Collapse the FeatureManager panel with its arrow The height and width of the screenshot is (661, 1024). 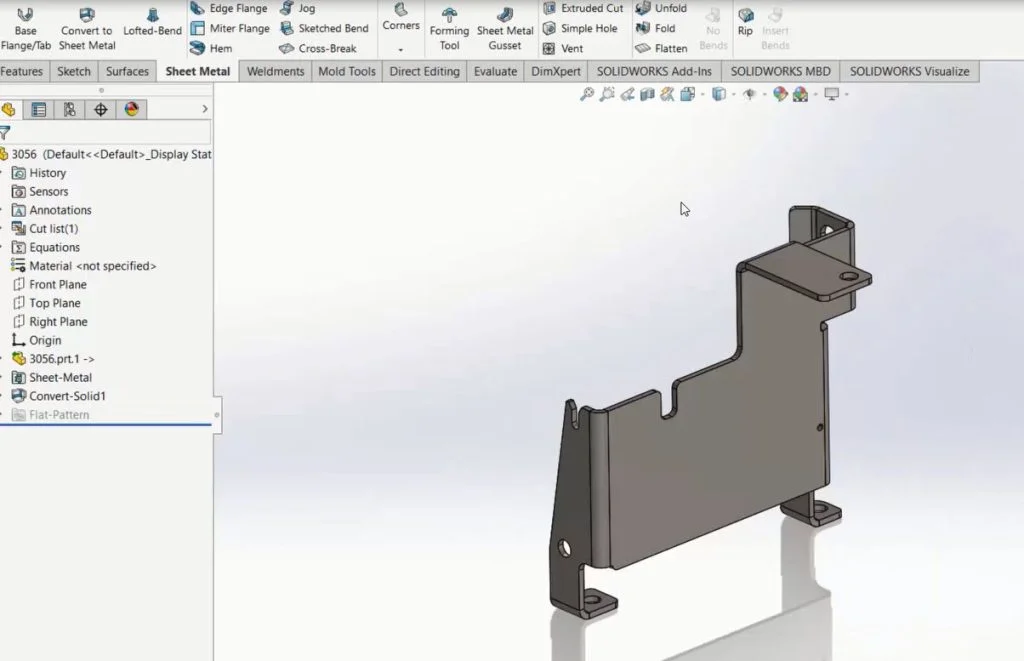click(206, 109)
